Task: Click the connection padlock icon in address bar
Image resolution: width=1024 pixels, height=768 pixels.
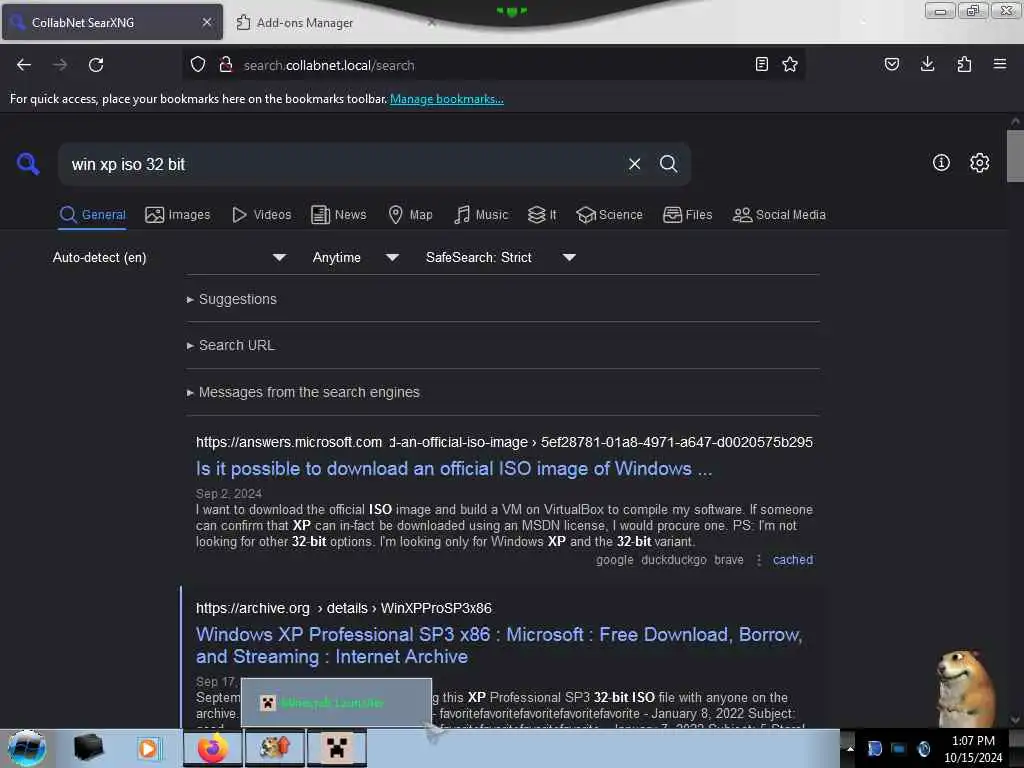Action: point(226,64)
